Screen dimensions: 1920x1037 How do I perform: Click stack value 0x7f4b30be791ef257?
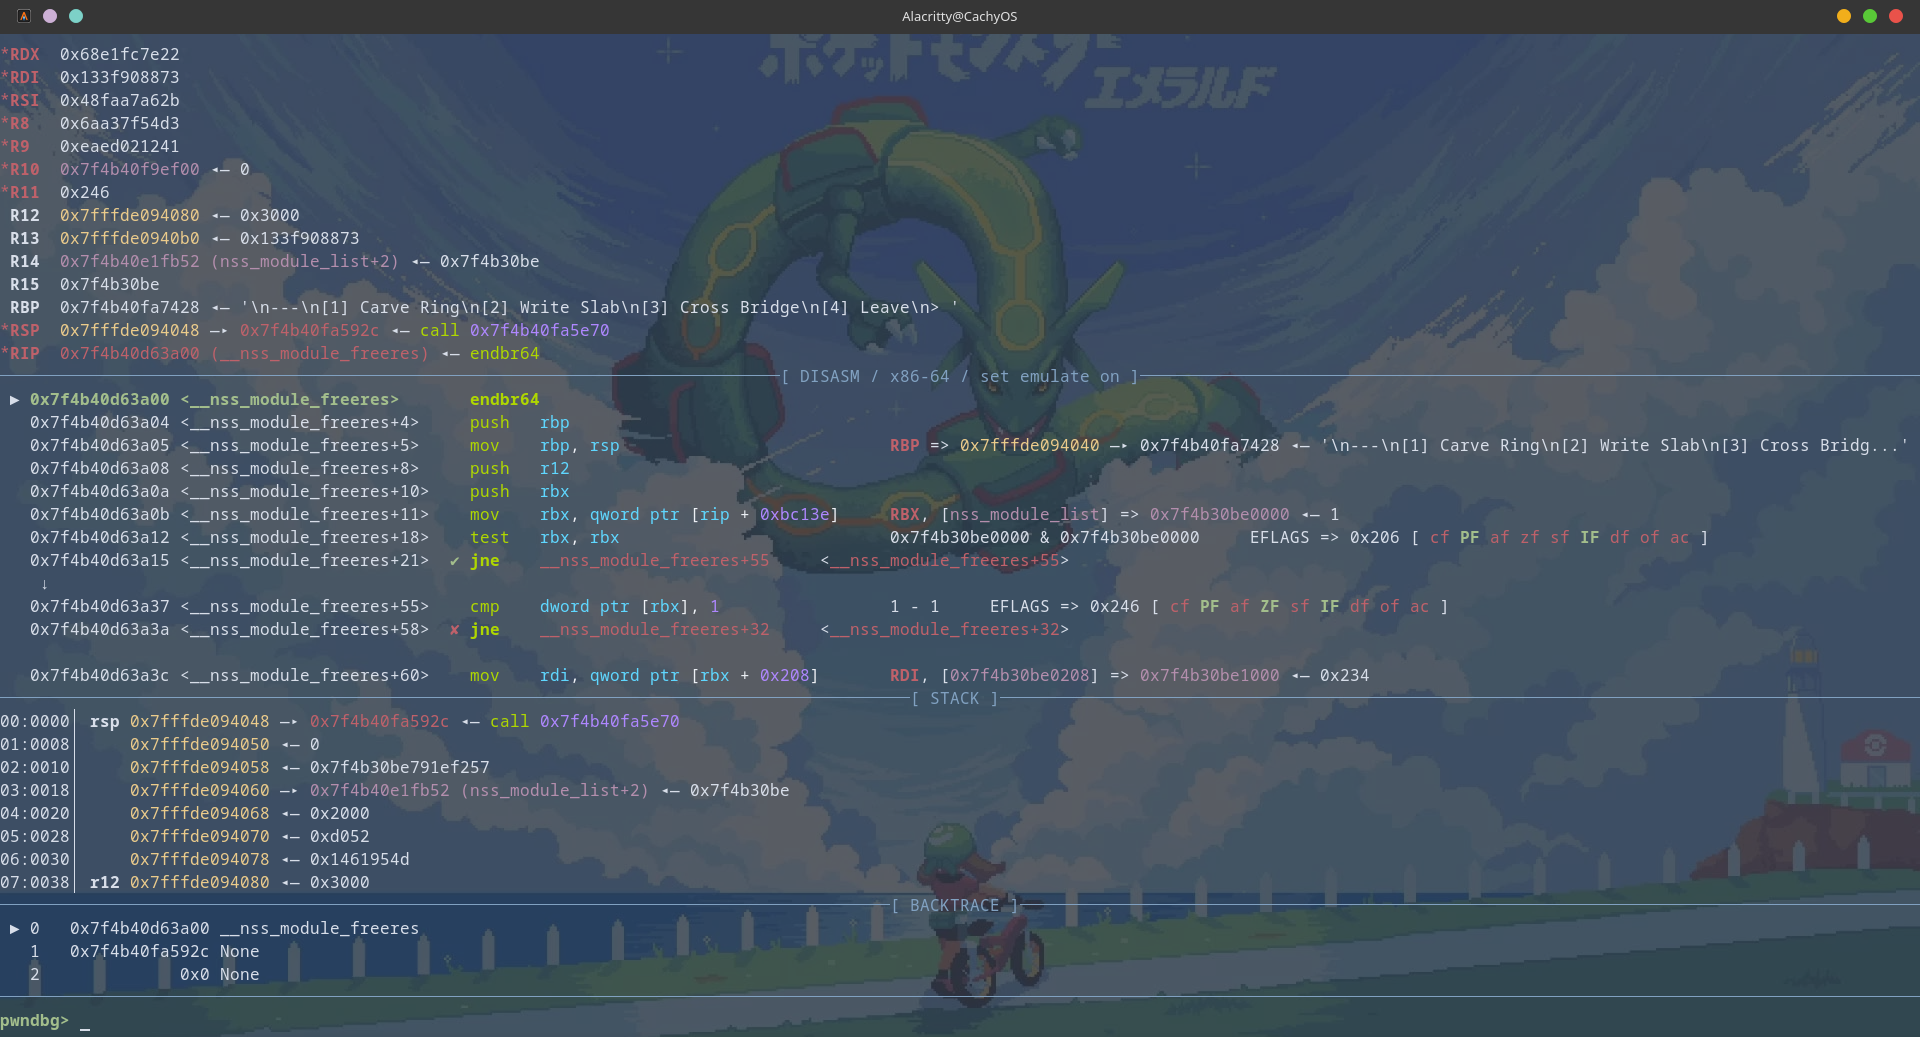(x=400, y=767)
